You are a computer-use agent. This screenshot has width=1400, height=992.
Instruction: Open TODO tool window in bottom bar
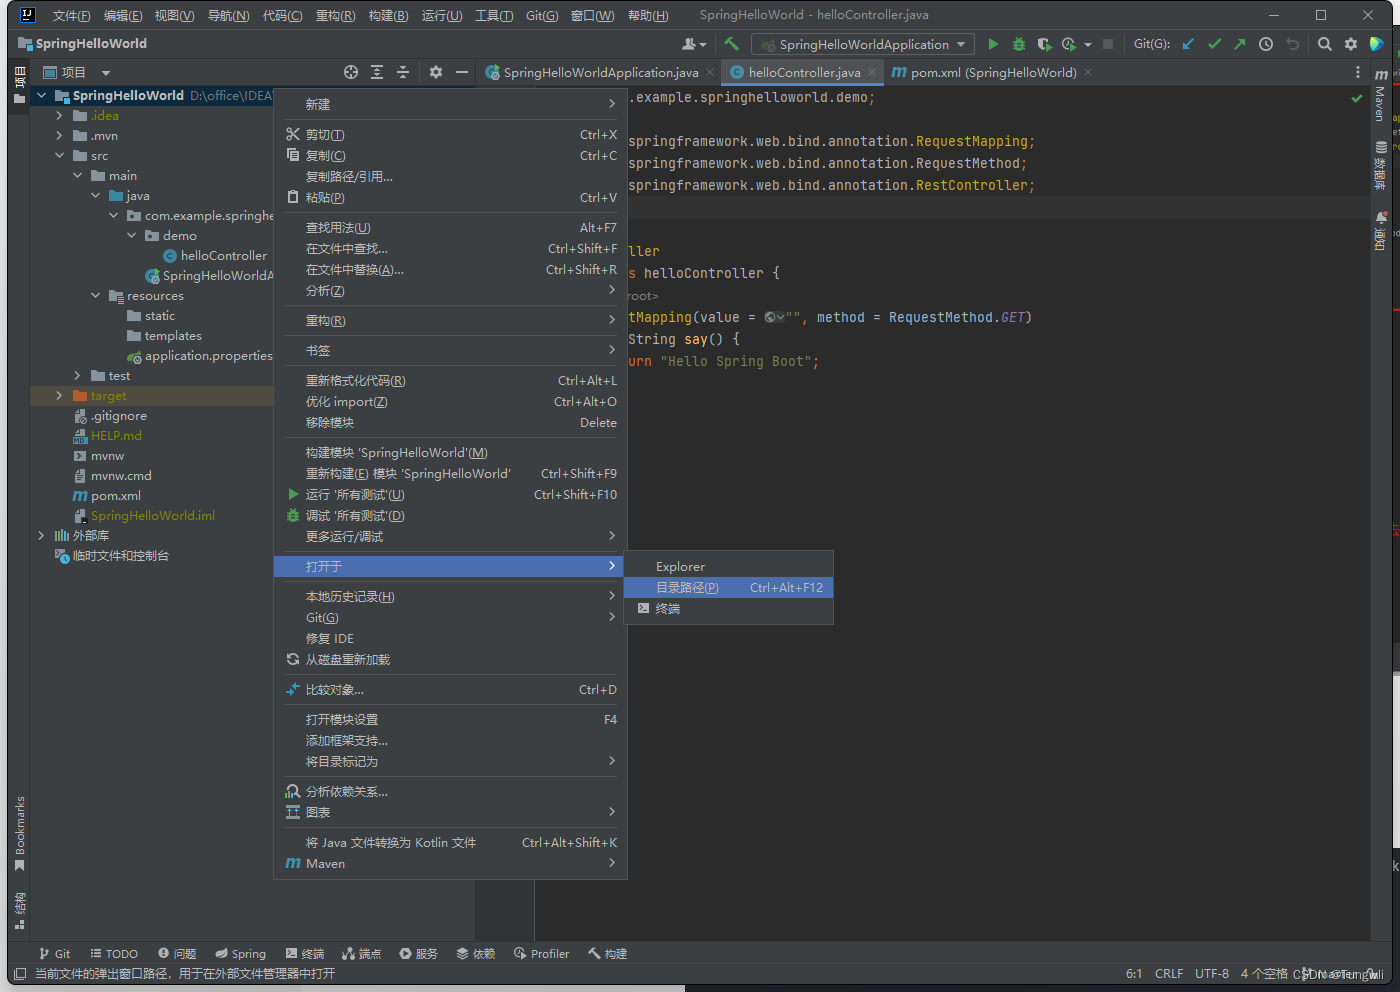114,954
